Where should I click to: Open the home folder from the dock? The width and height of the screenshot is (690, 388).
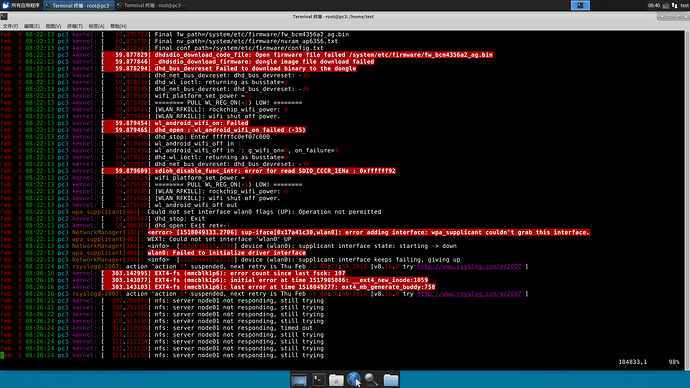click(x=336, y=380)
